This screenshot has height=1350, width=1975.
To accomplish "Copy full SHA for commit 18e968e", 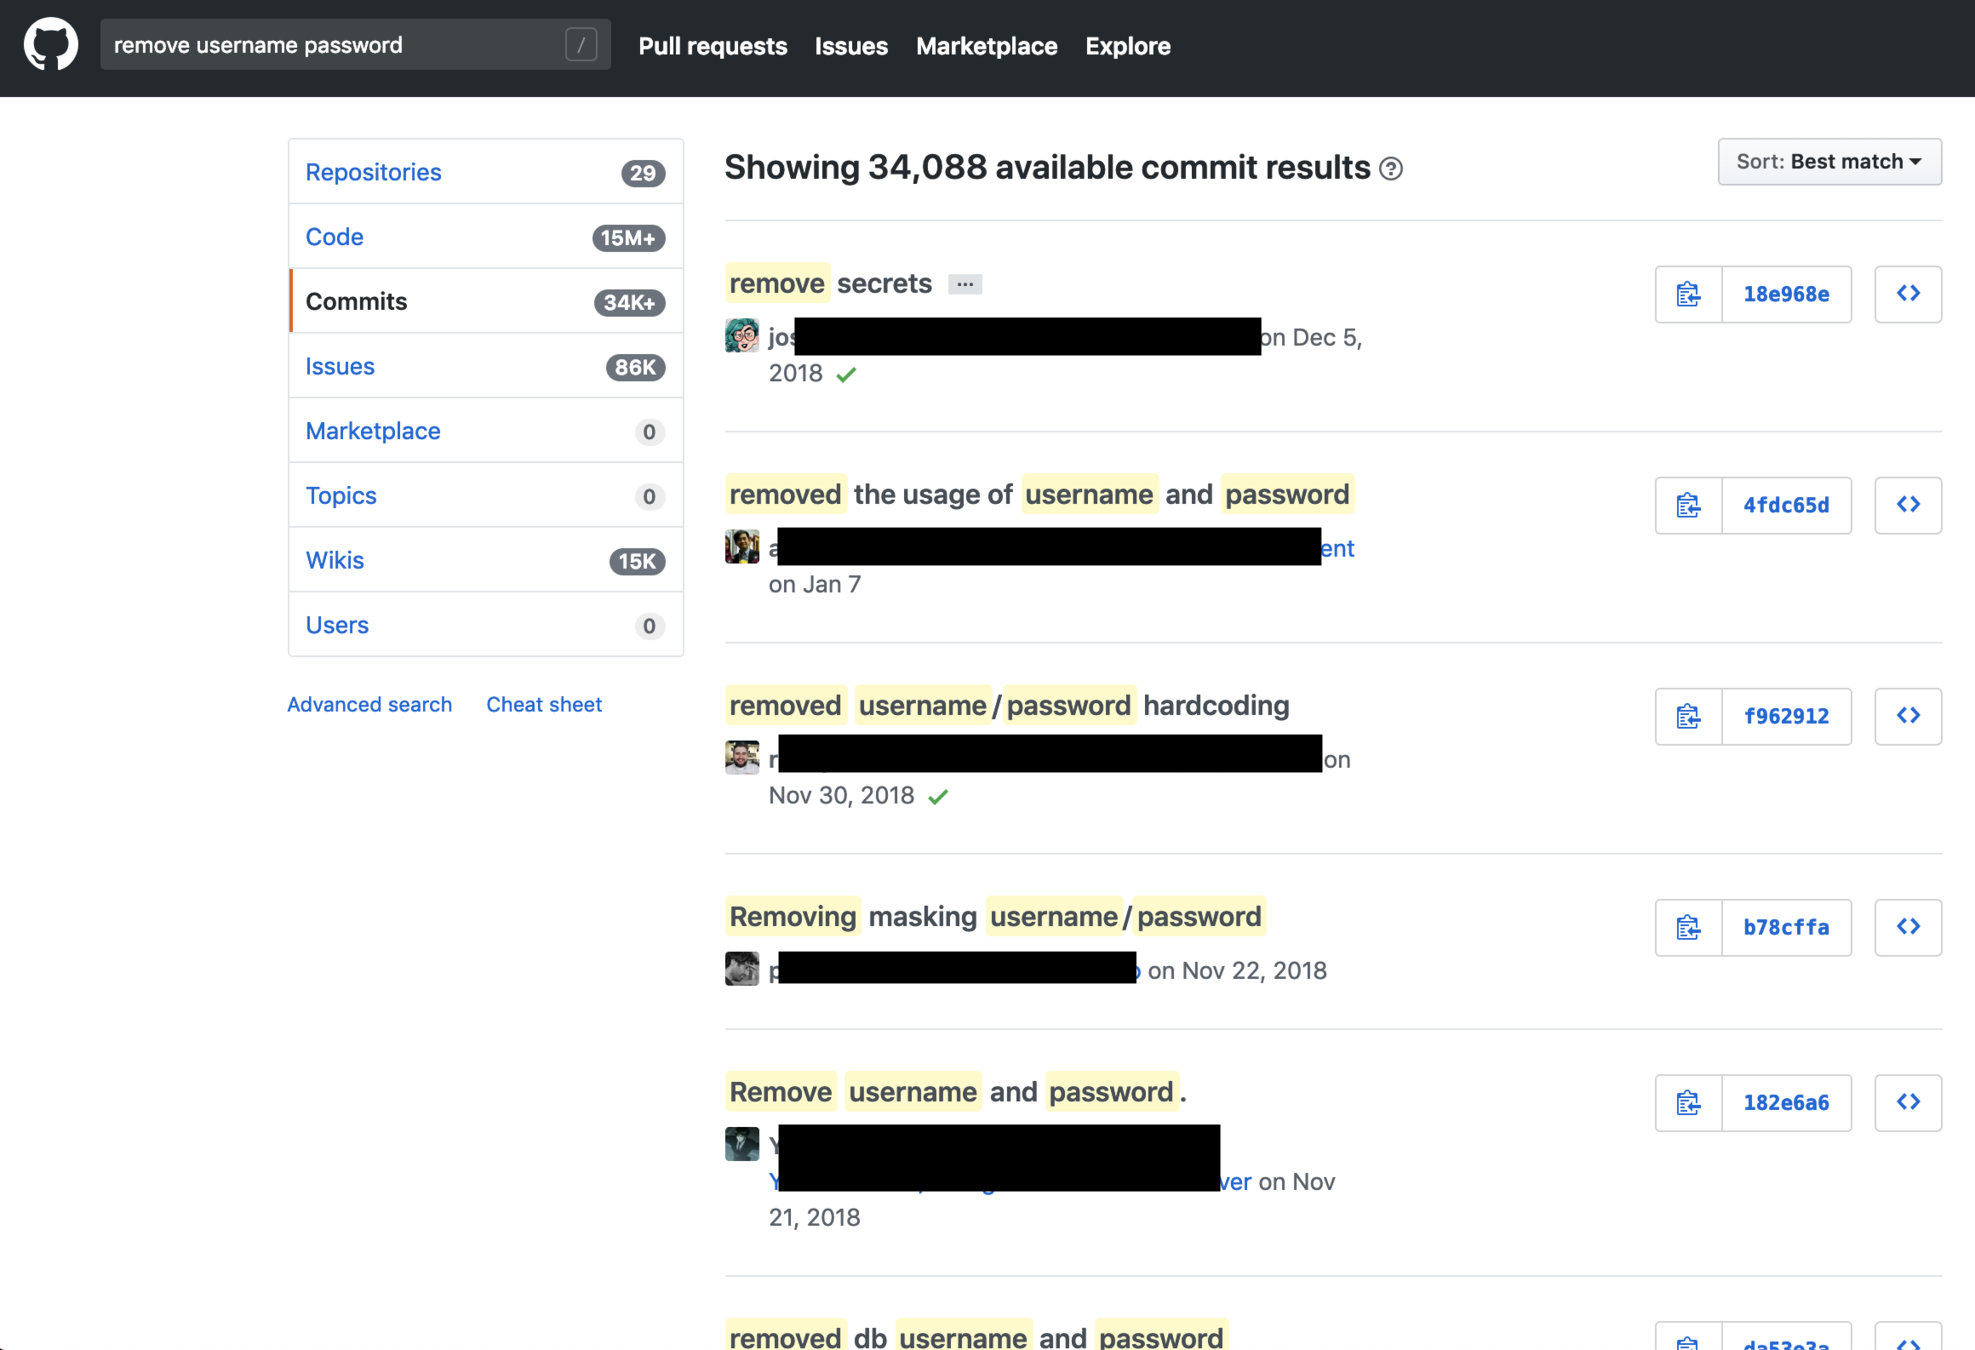I will click(x=1688, y=294).
